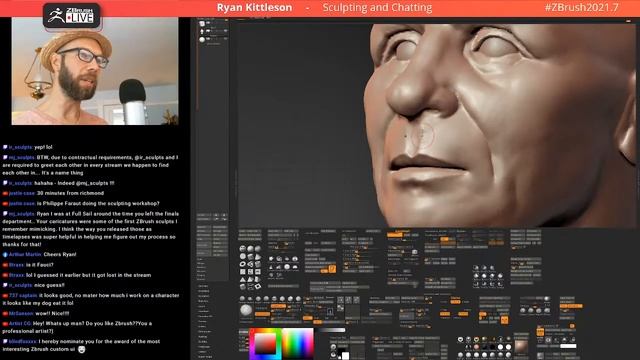Open the large current brush sphere thumbnail
This screenshot has width=640, height=360.
click(246, 310)
